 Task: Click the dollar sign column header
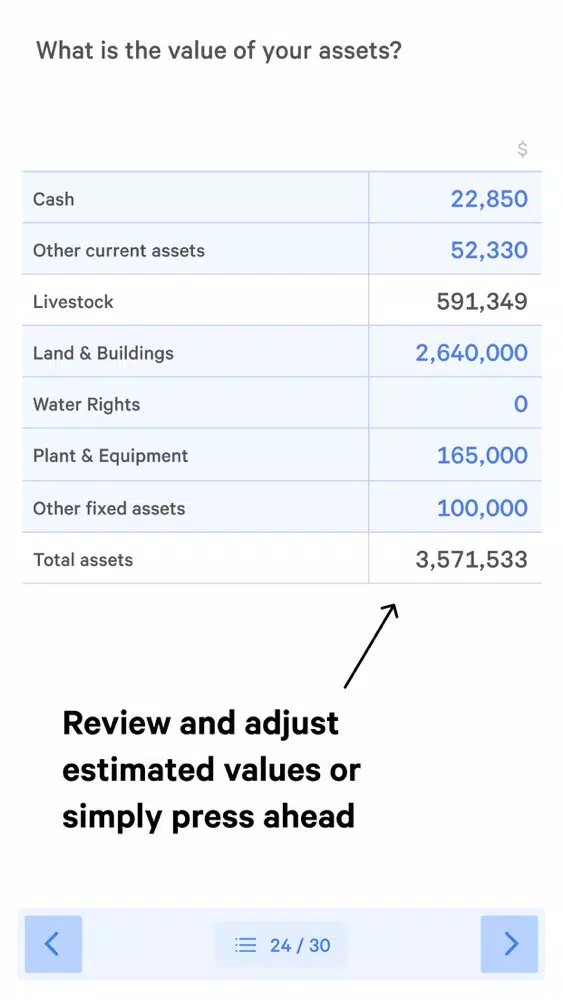(522, 149)
